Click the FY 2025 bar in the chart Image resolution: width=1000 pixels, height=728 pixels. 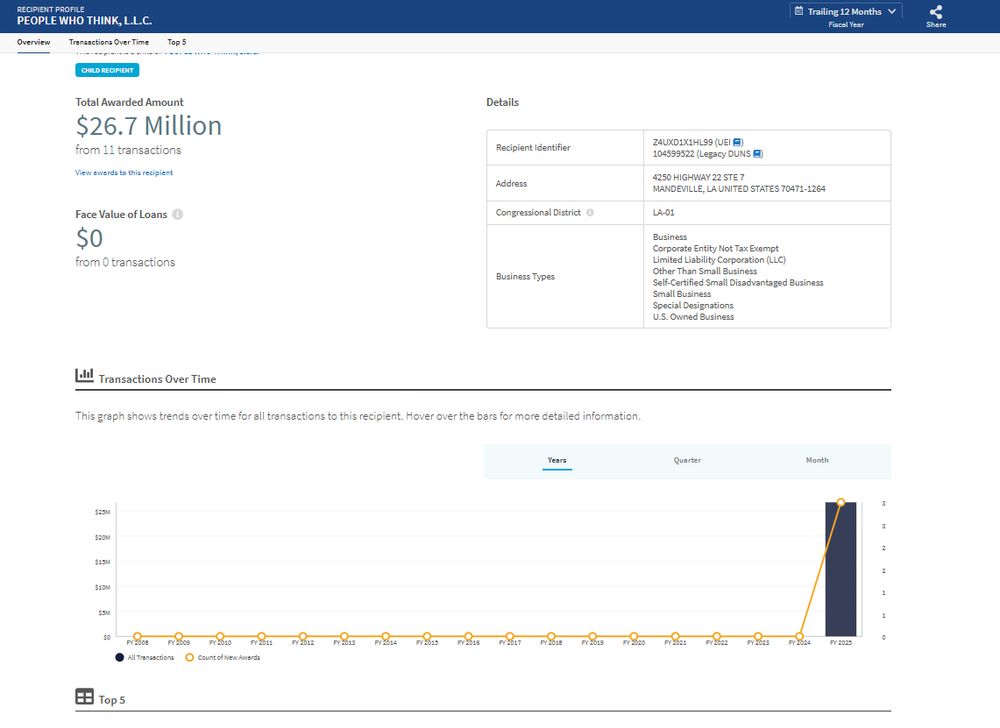841,569
